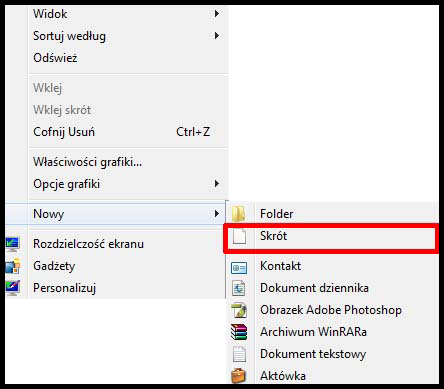
Task: Choose Cofnij Usuń menu entry
Action: pos(128,132)
